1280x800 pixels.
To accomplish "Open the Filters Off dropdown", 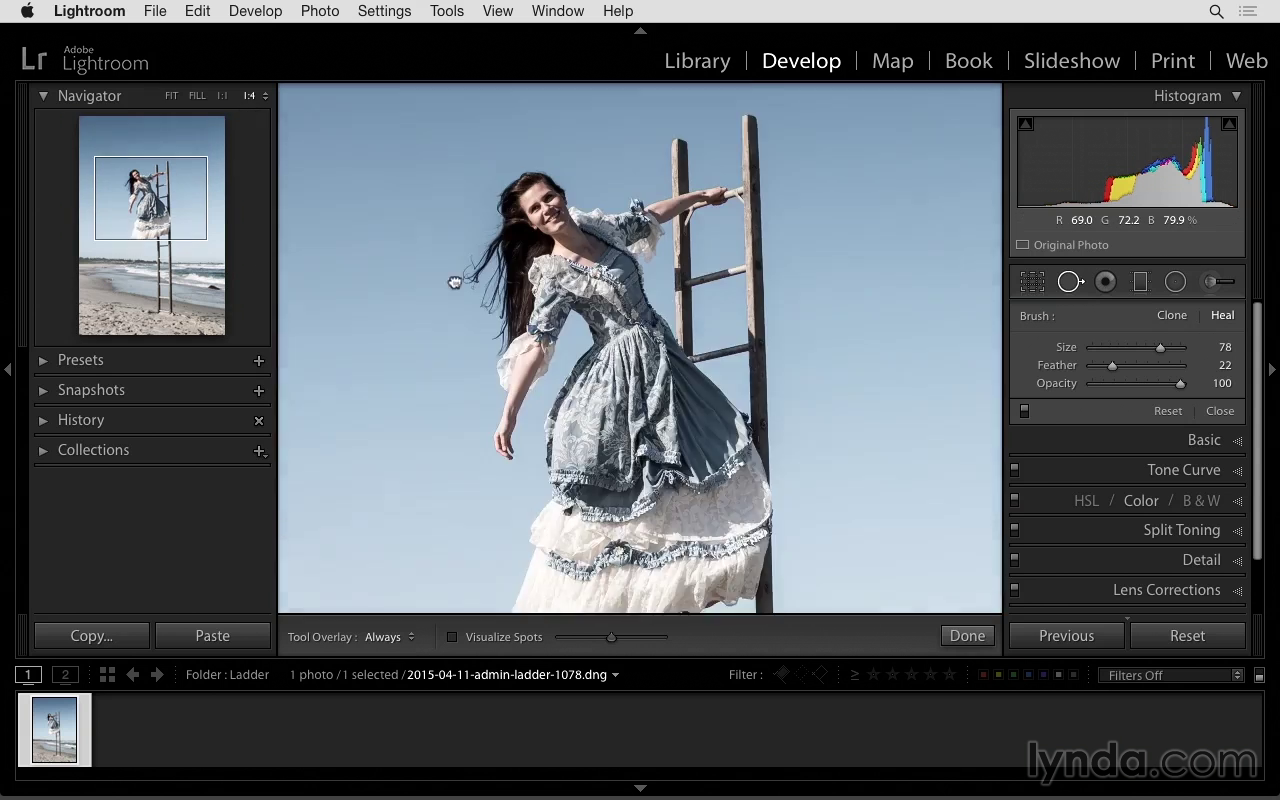I will pos(1170,676).
